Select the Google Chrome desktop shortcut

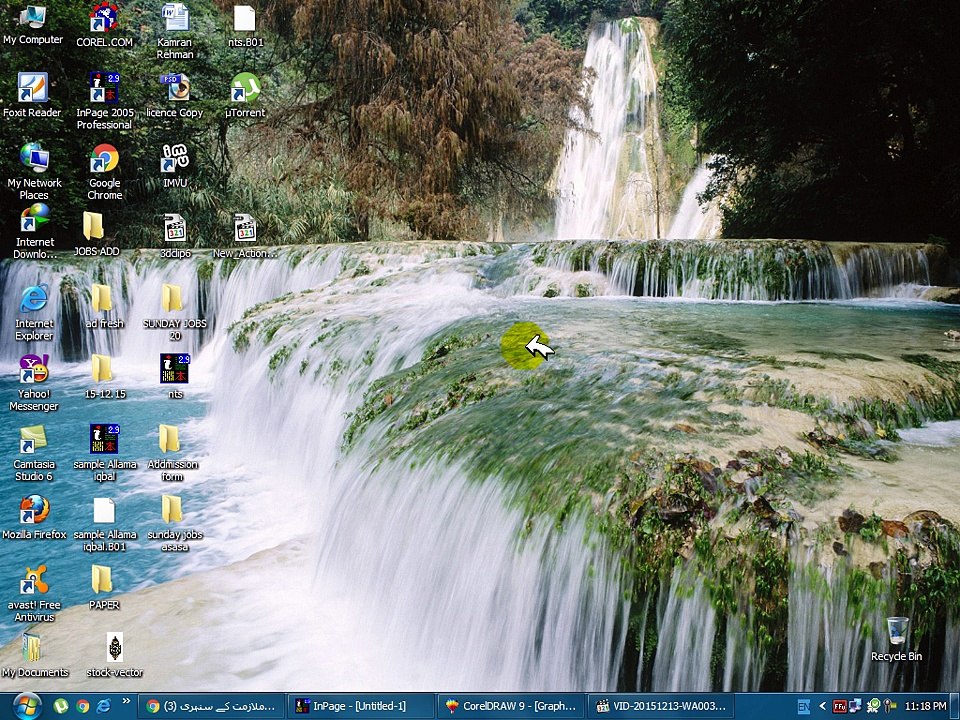point(105,172)
